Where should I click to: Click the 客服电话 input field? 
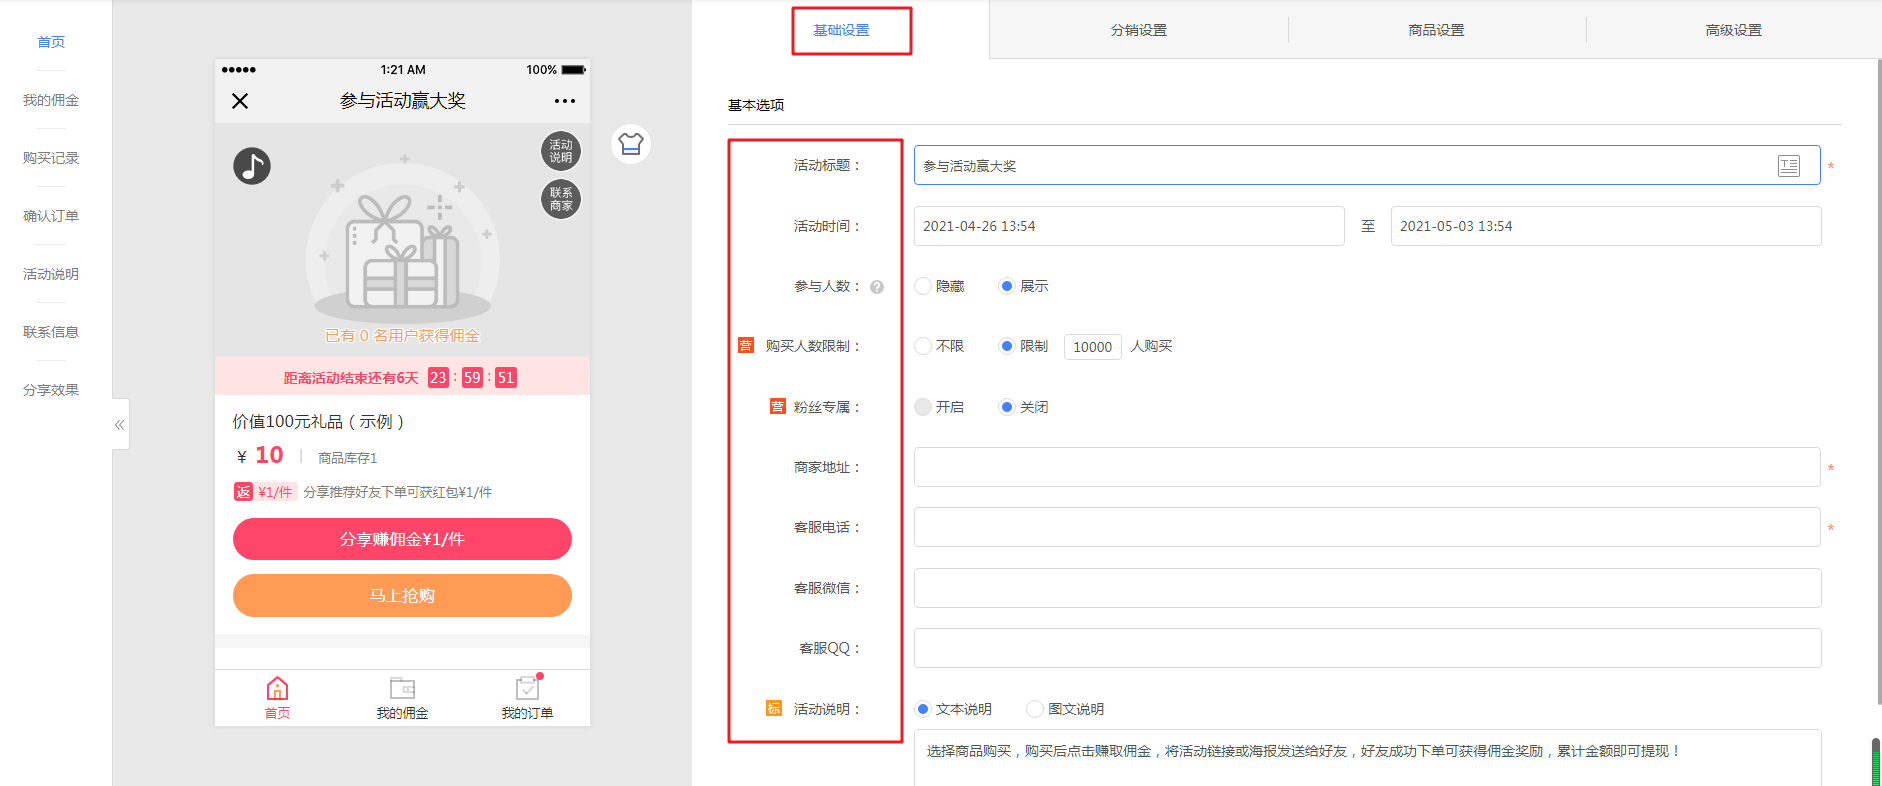[1367, 527]
